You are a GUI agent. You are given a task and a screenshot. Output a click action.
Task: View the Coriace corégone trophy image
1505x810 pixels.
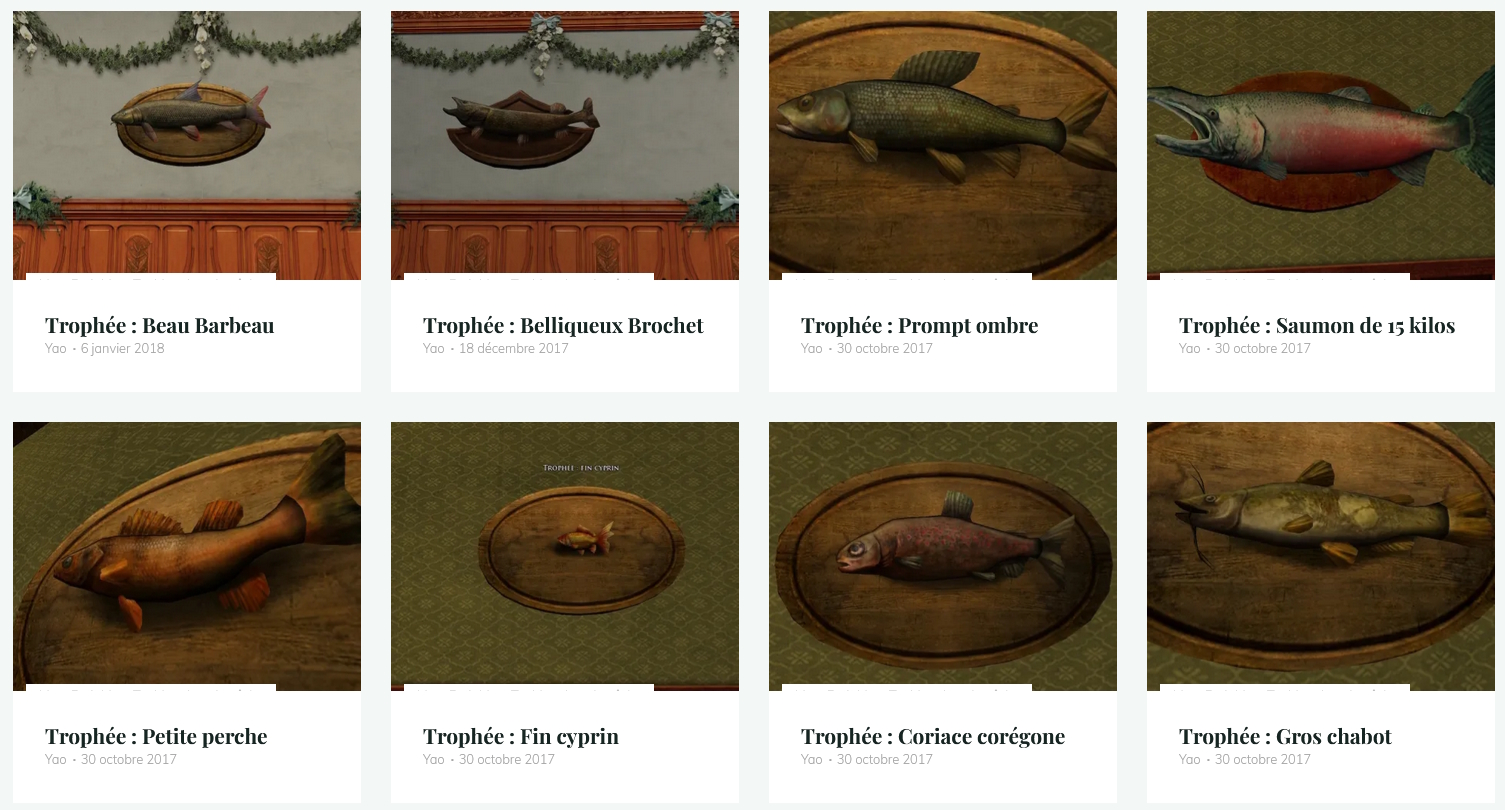[943, 556]
